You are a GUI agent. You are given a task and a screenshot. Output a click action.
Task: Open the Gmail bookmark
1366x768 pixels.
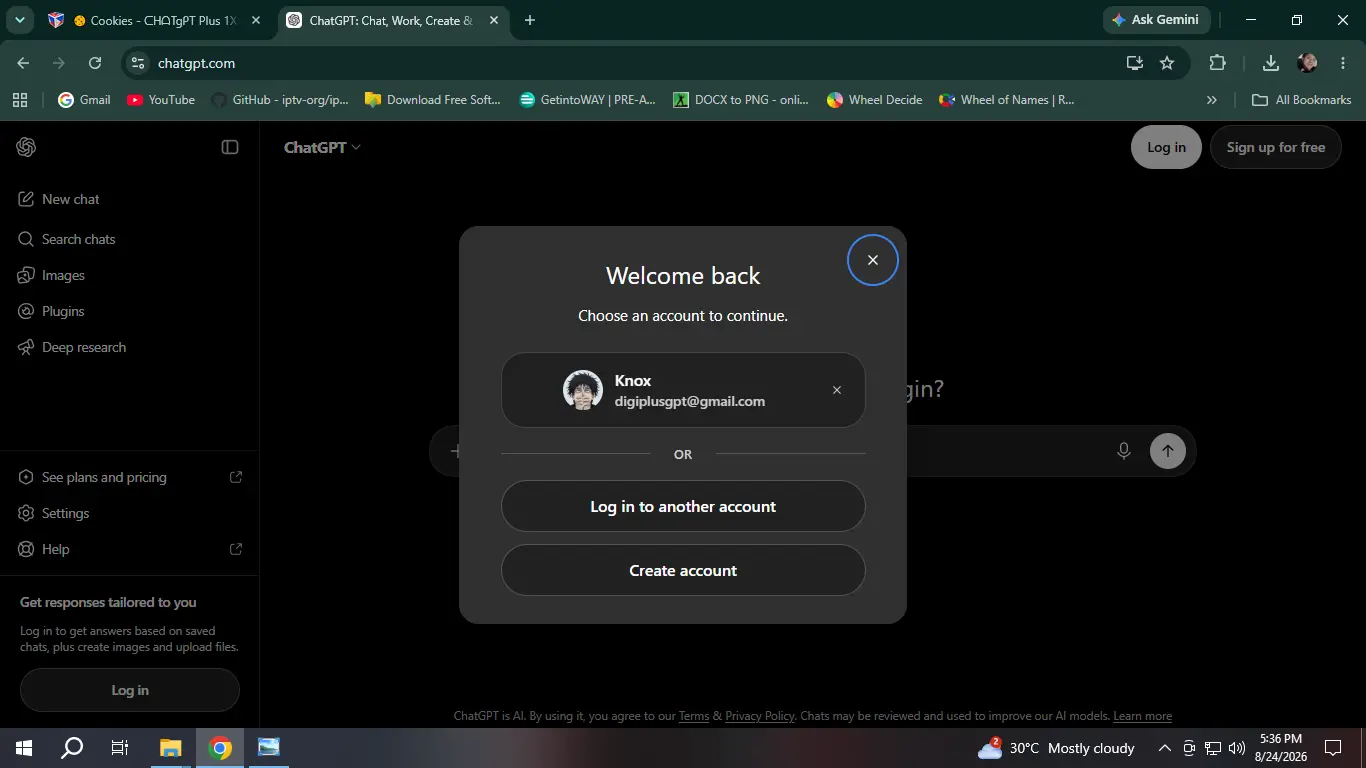pos(84,100)
